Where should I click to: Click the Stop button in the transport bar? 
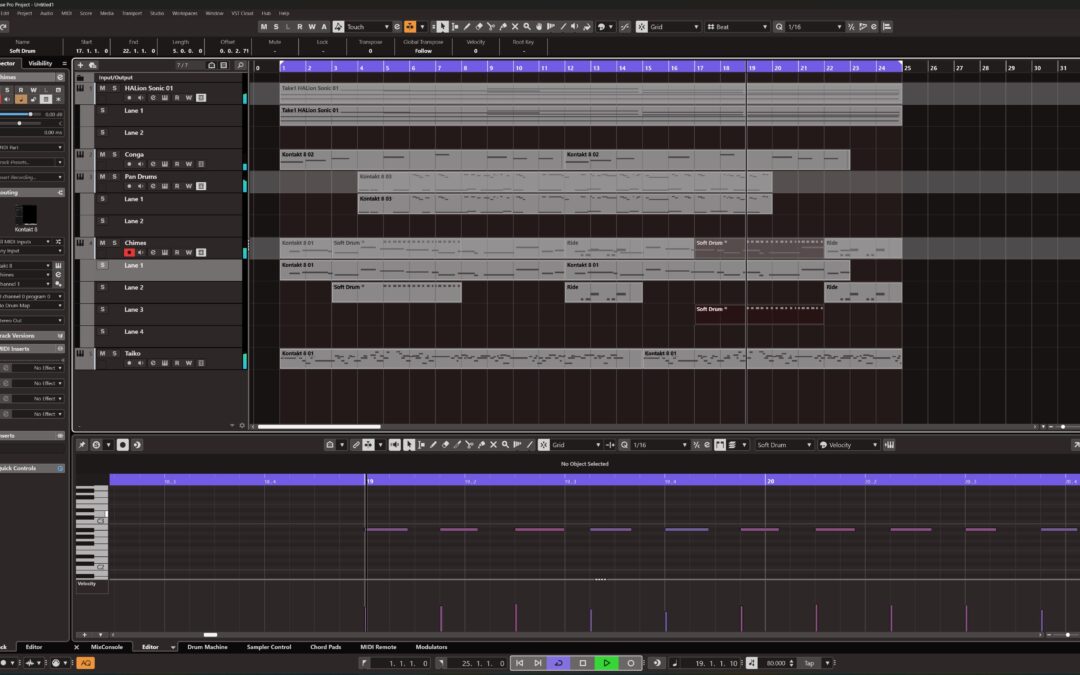[x=583, y=663]
